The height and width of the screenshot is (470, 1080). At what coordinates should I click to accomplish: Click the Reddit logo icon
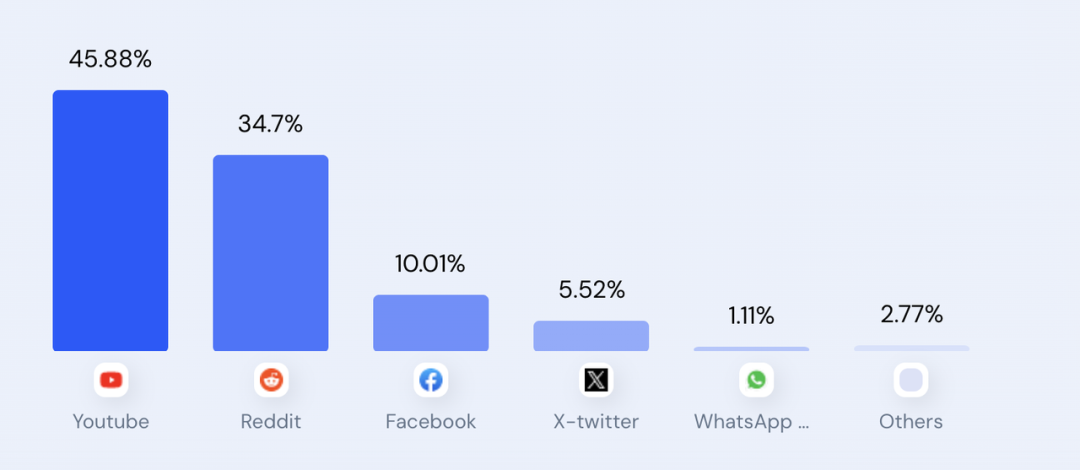(271, 380)
